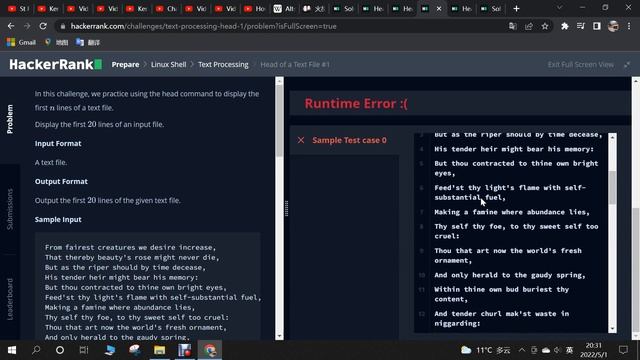Open the Translate bookmark in bookmarks bar

[88, 42]
